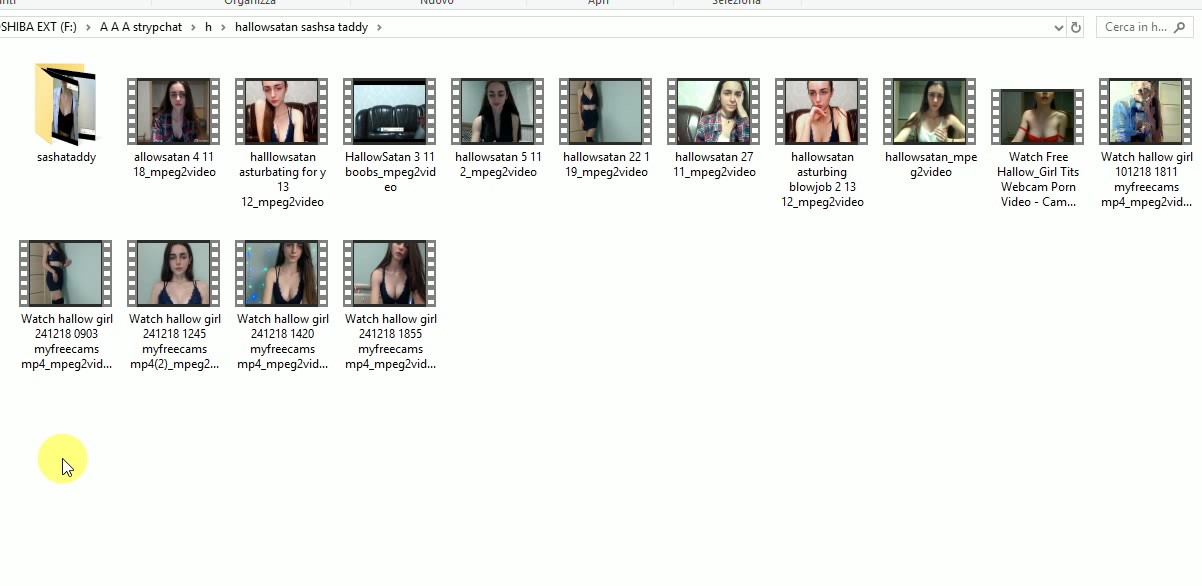Expand the chevron after A A A strypchat

[x=193, y=28]
